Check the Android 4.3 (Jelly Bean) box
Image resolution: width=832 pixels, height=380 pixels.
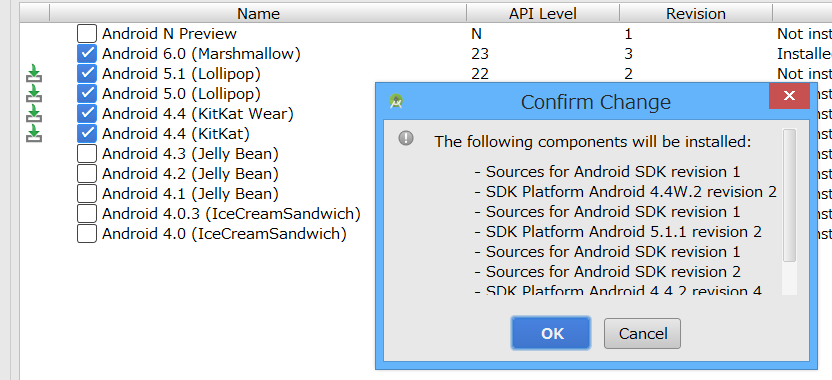[x=86, y=153]
